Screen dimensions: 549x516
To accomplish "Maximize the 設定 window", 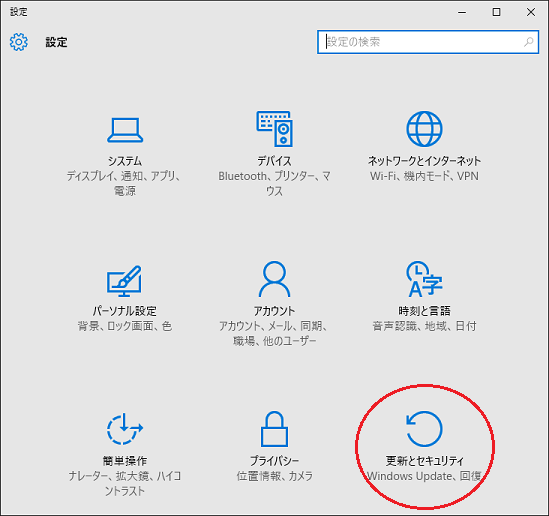I will [x=496, y=12].
